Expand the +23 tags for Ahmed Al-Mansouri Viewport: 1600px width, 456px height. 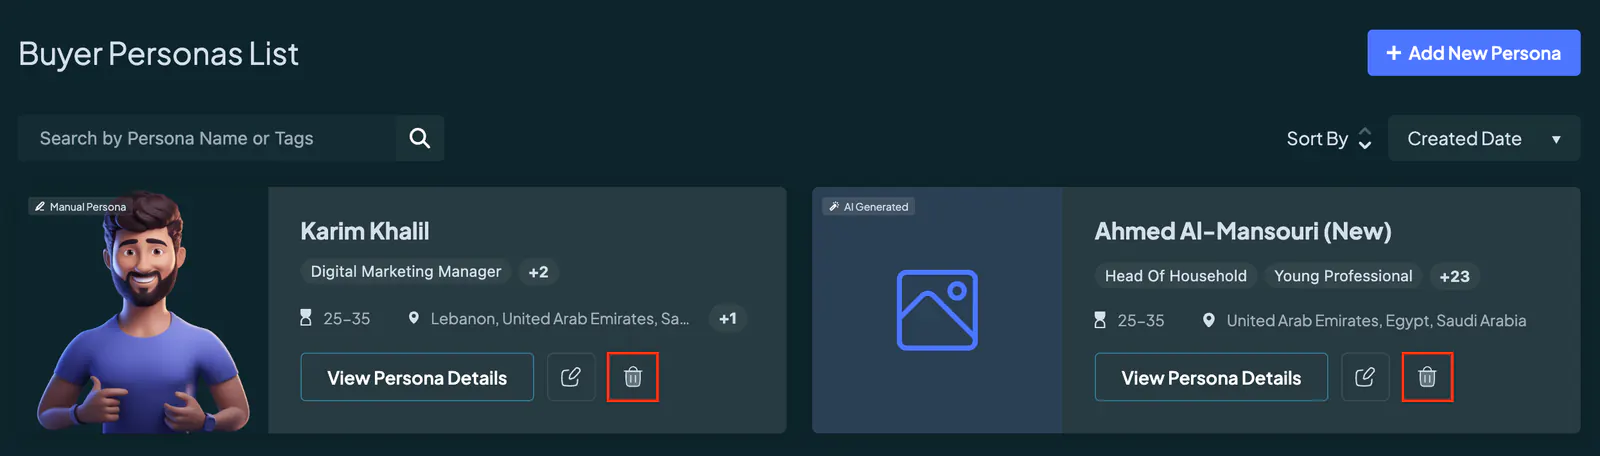(1454, 277)
